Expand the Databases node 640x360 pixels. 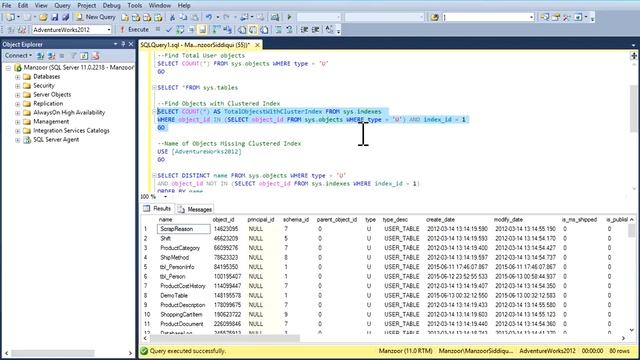click(x=18, y=77)
